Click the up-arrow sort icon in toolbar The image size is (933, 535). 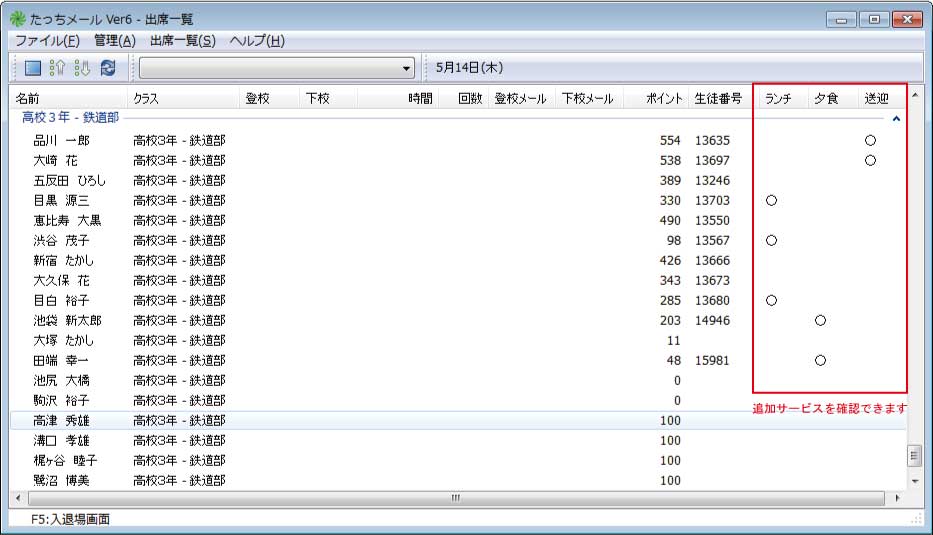[x=57, y=68]
